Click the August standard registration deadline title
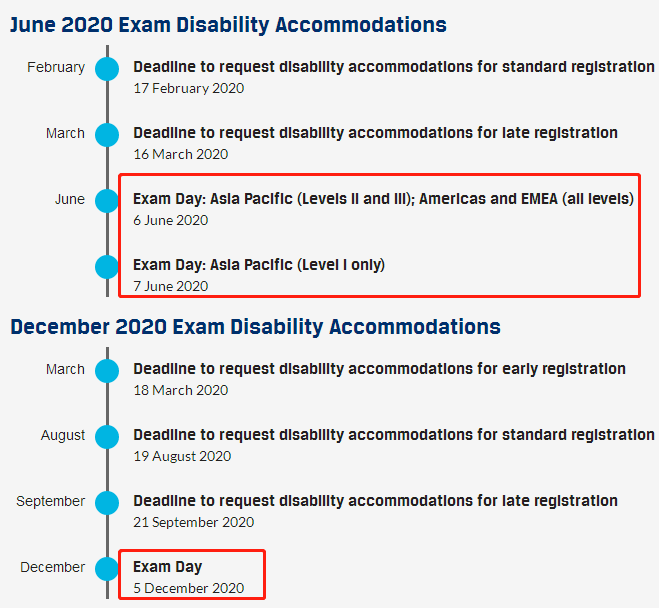The height and width of the screenshot is (608, 659). tap(394, 435)
